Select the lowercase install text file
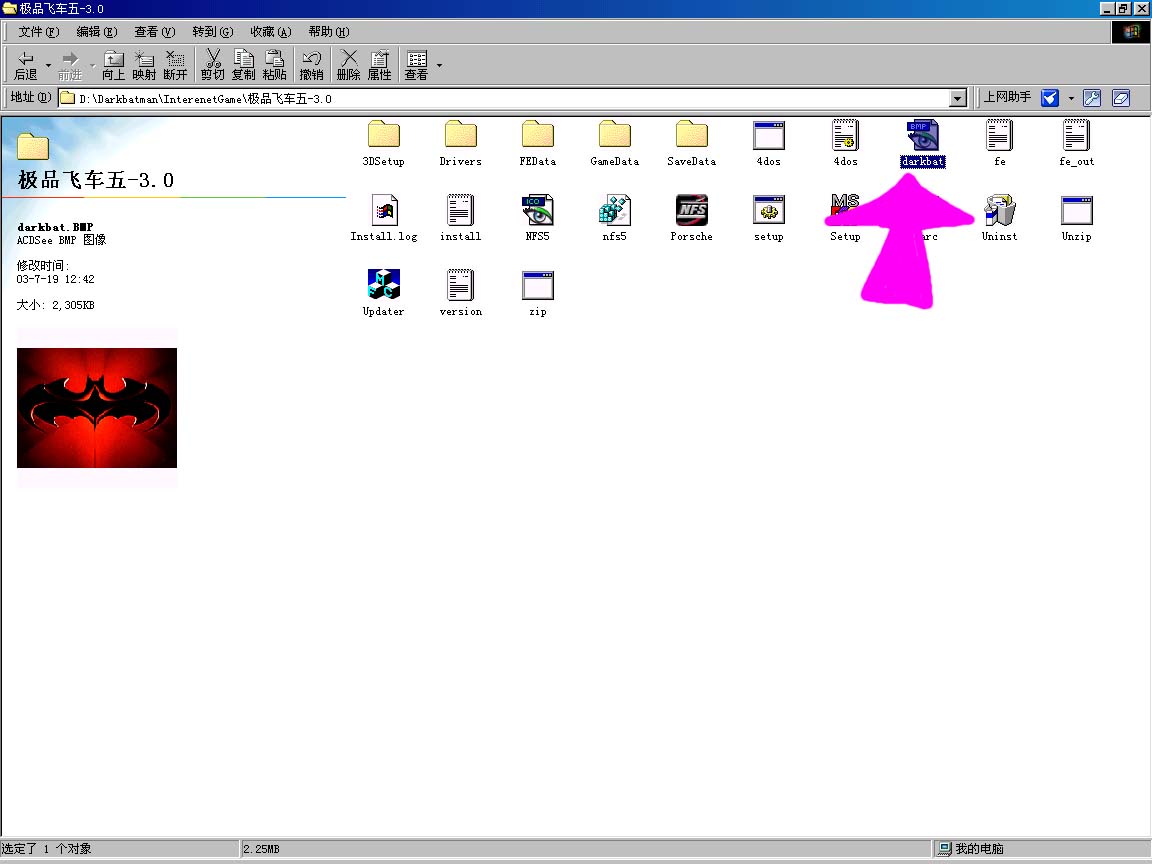The width and height of the screenshot is (1152, 864). 461,218
